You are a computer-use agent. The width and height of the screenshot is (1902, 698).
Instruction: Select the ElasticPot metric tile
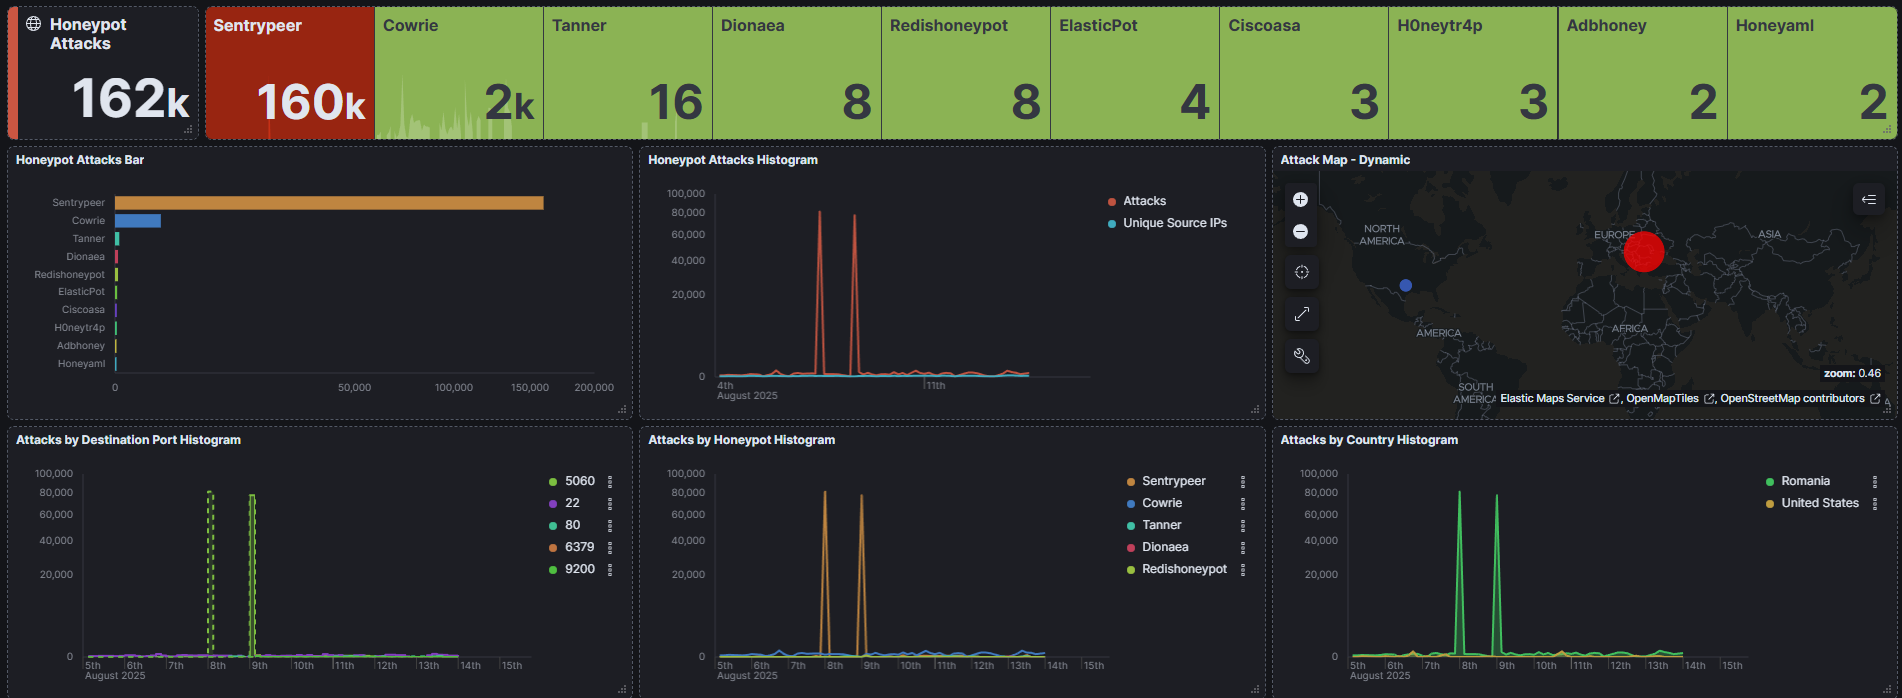click(1135, 73)
